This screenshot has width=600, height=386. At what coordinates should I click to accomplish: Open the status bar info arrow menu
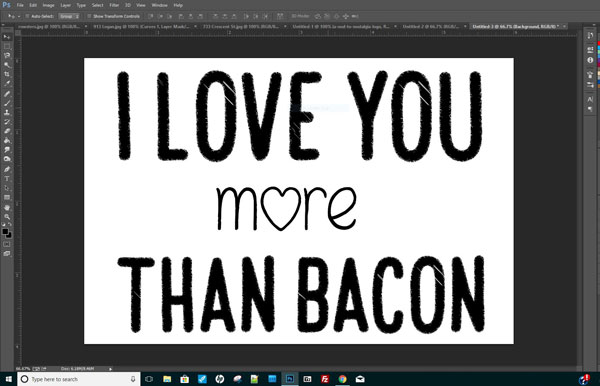point(110,369)
